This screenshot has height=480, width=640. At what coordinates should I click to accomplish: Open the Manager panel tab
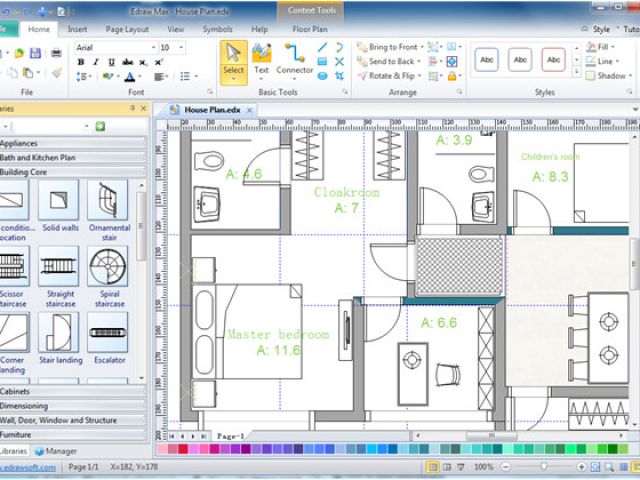tap(60, 451)
